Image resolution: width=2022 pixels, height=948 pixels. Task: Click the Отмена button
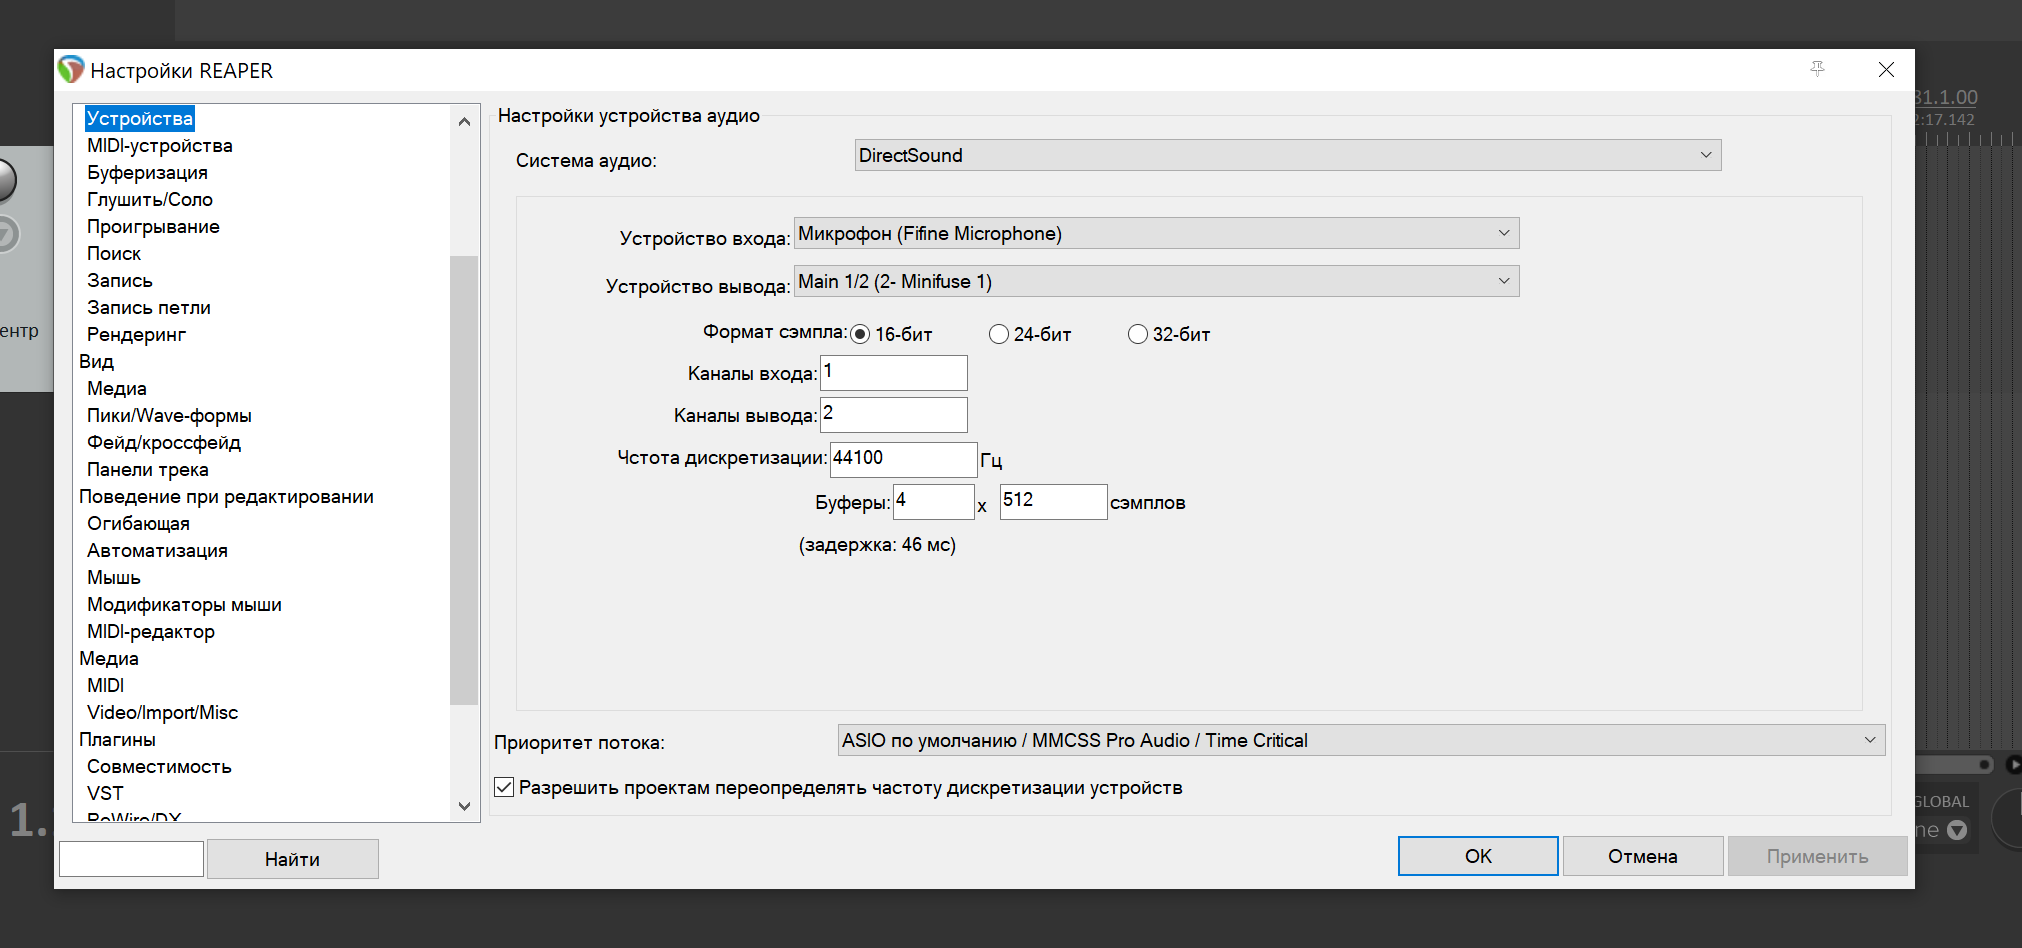pyautogui.click(x=1643, y=856)
